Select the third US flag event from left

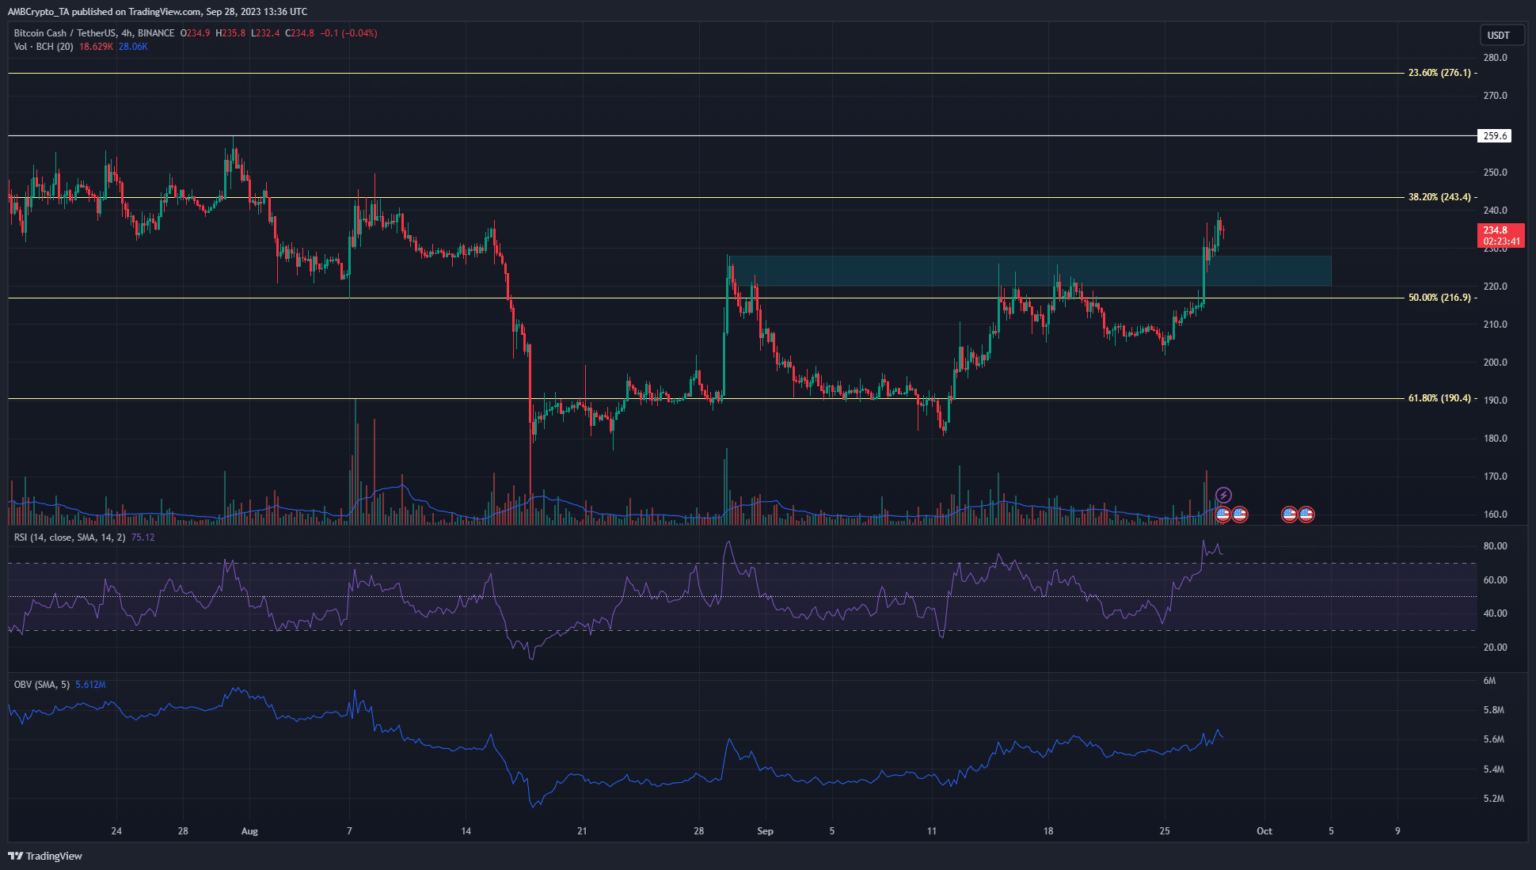pos(1290,514)
